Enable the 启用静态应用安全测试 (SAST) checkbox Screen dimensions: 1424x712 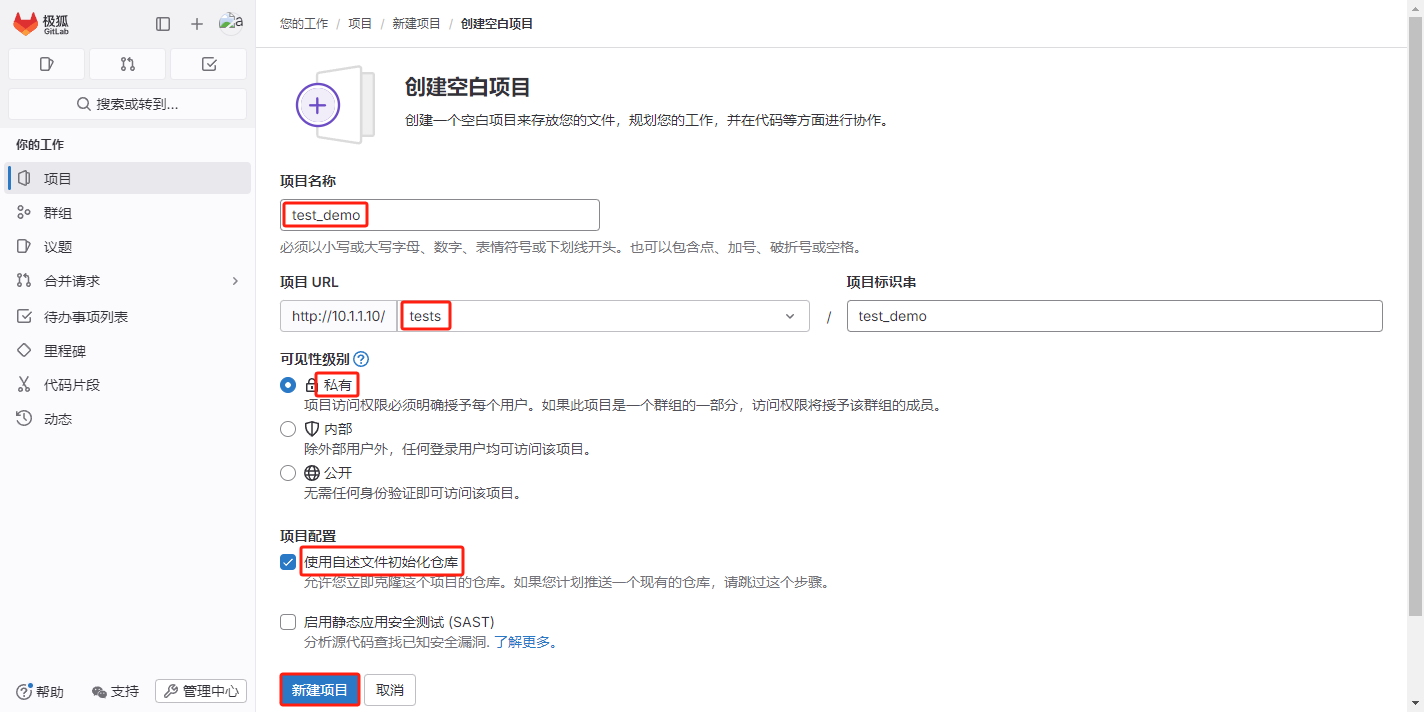point(288,622)
